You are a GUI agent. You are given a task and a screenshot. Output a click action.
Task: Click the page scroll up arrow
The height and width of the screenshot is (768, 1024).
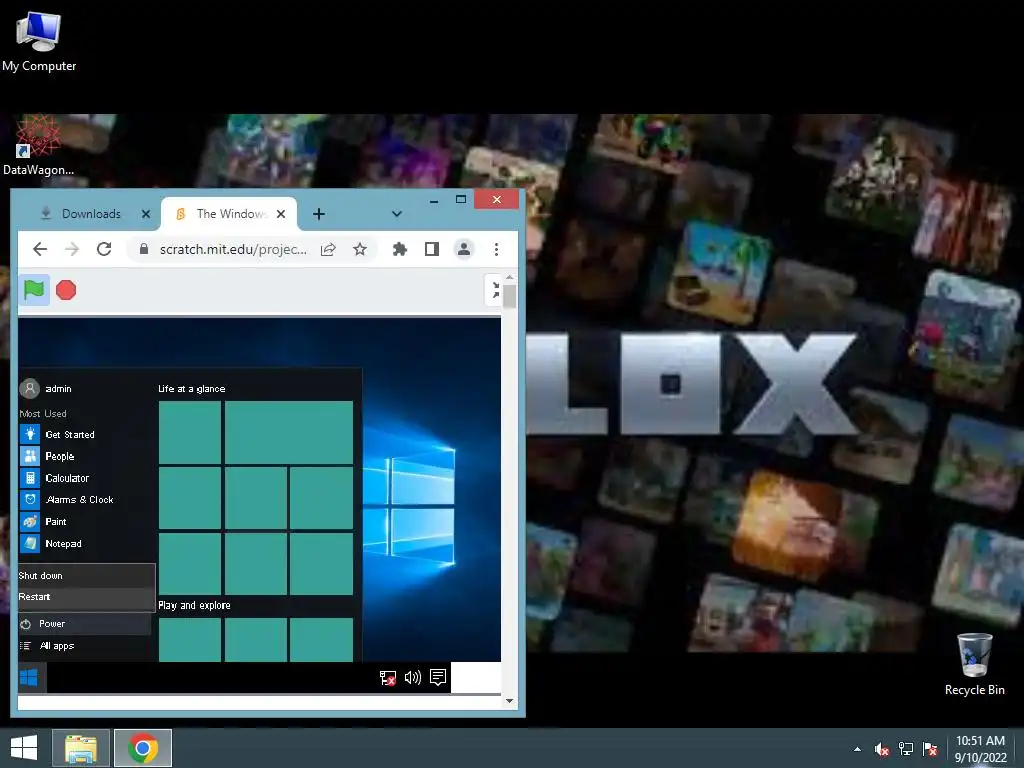pyautogui.click(x=509, y=278)
